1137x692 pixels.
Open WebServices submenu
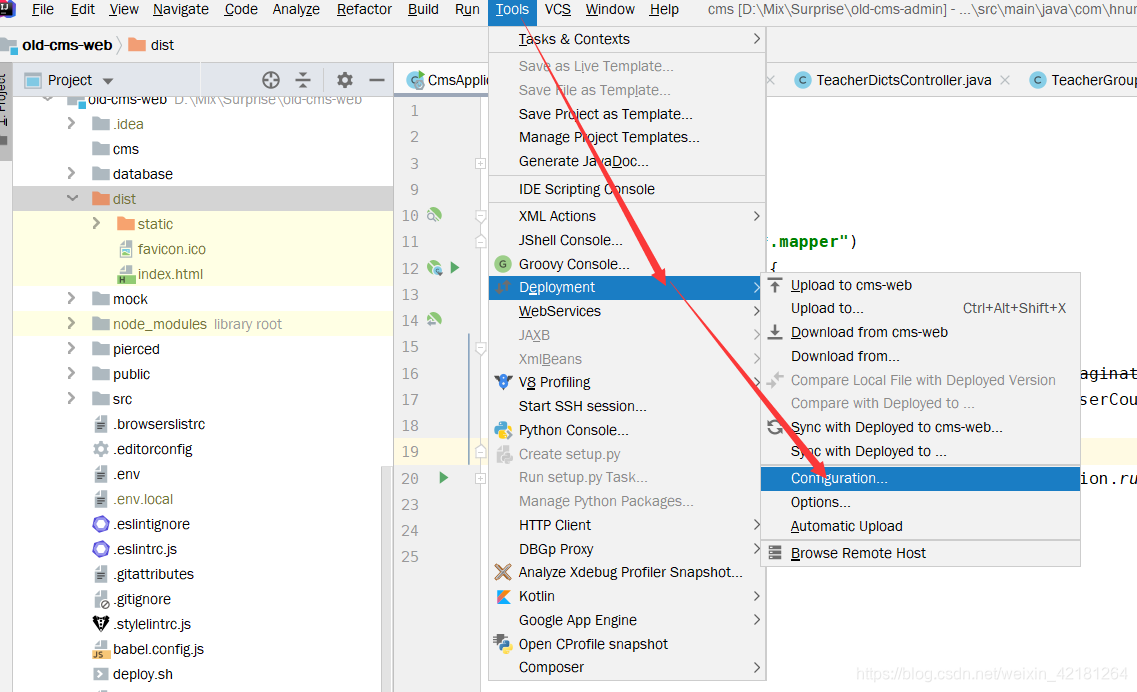click(627, 311)
